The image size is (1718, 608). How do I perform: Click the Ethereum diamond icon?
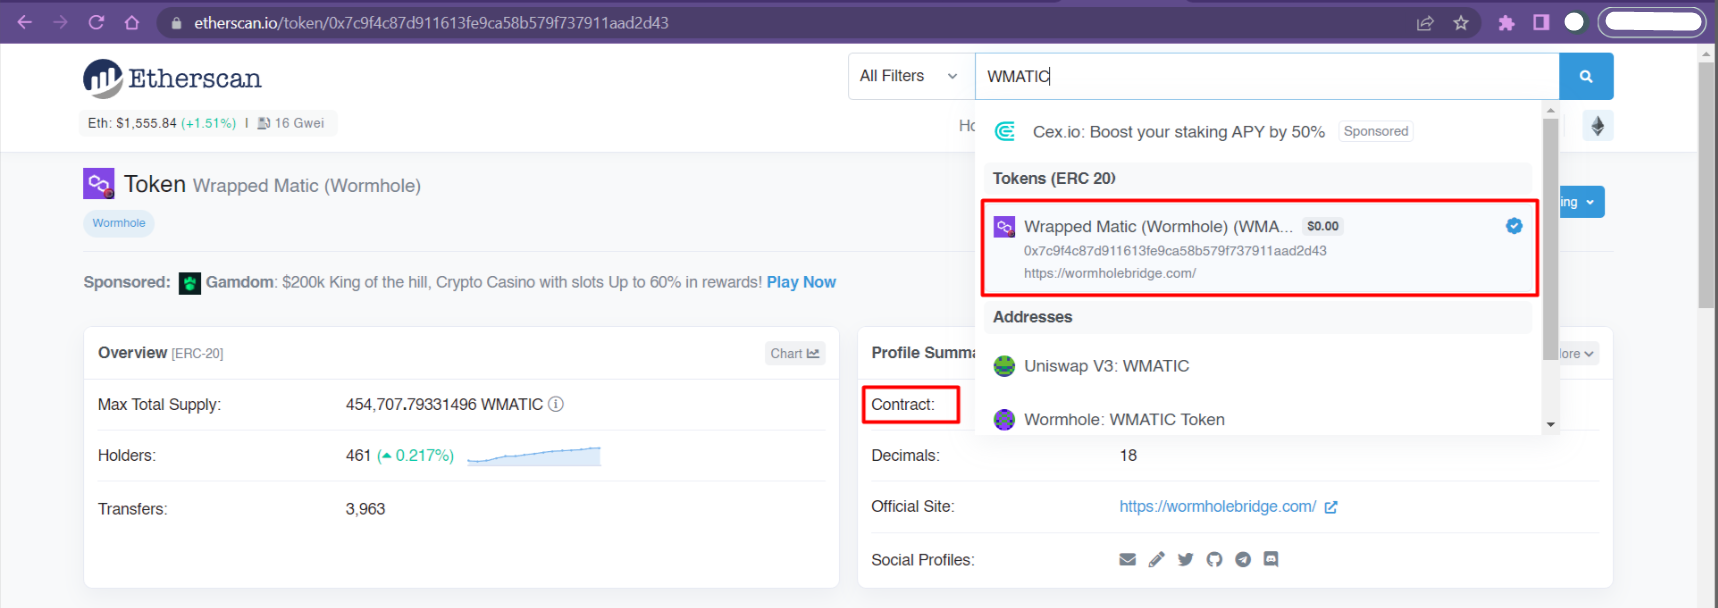click(1598, 126)
